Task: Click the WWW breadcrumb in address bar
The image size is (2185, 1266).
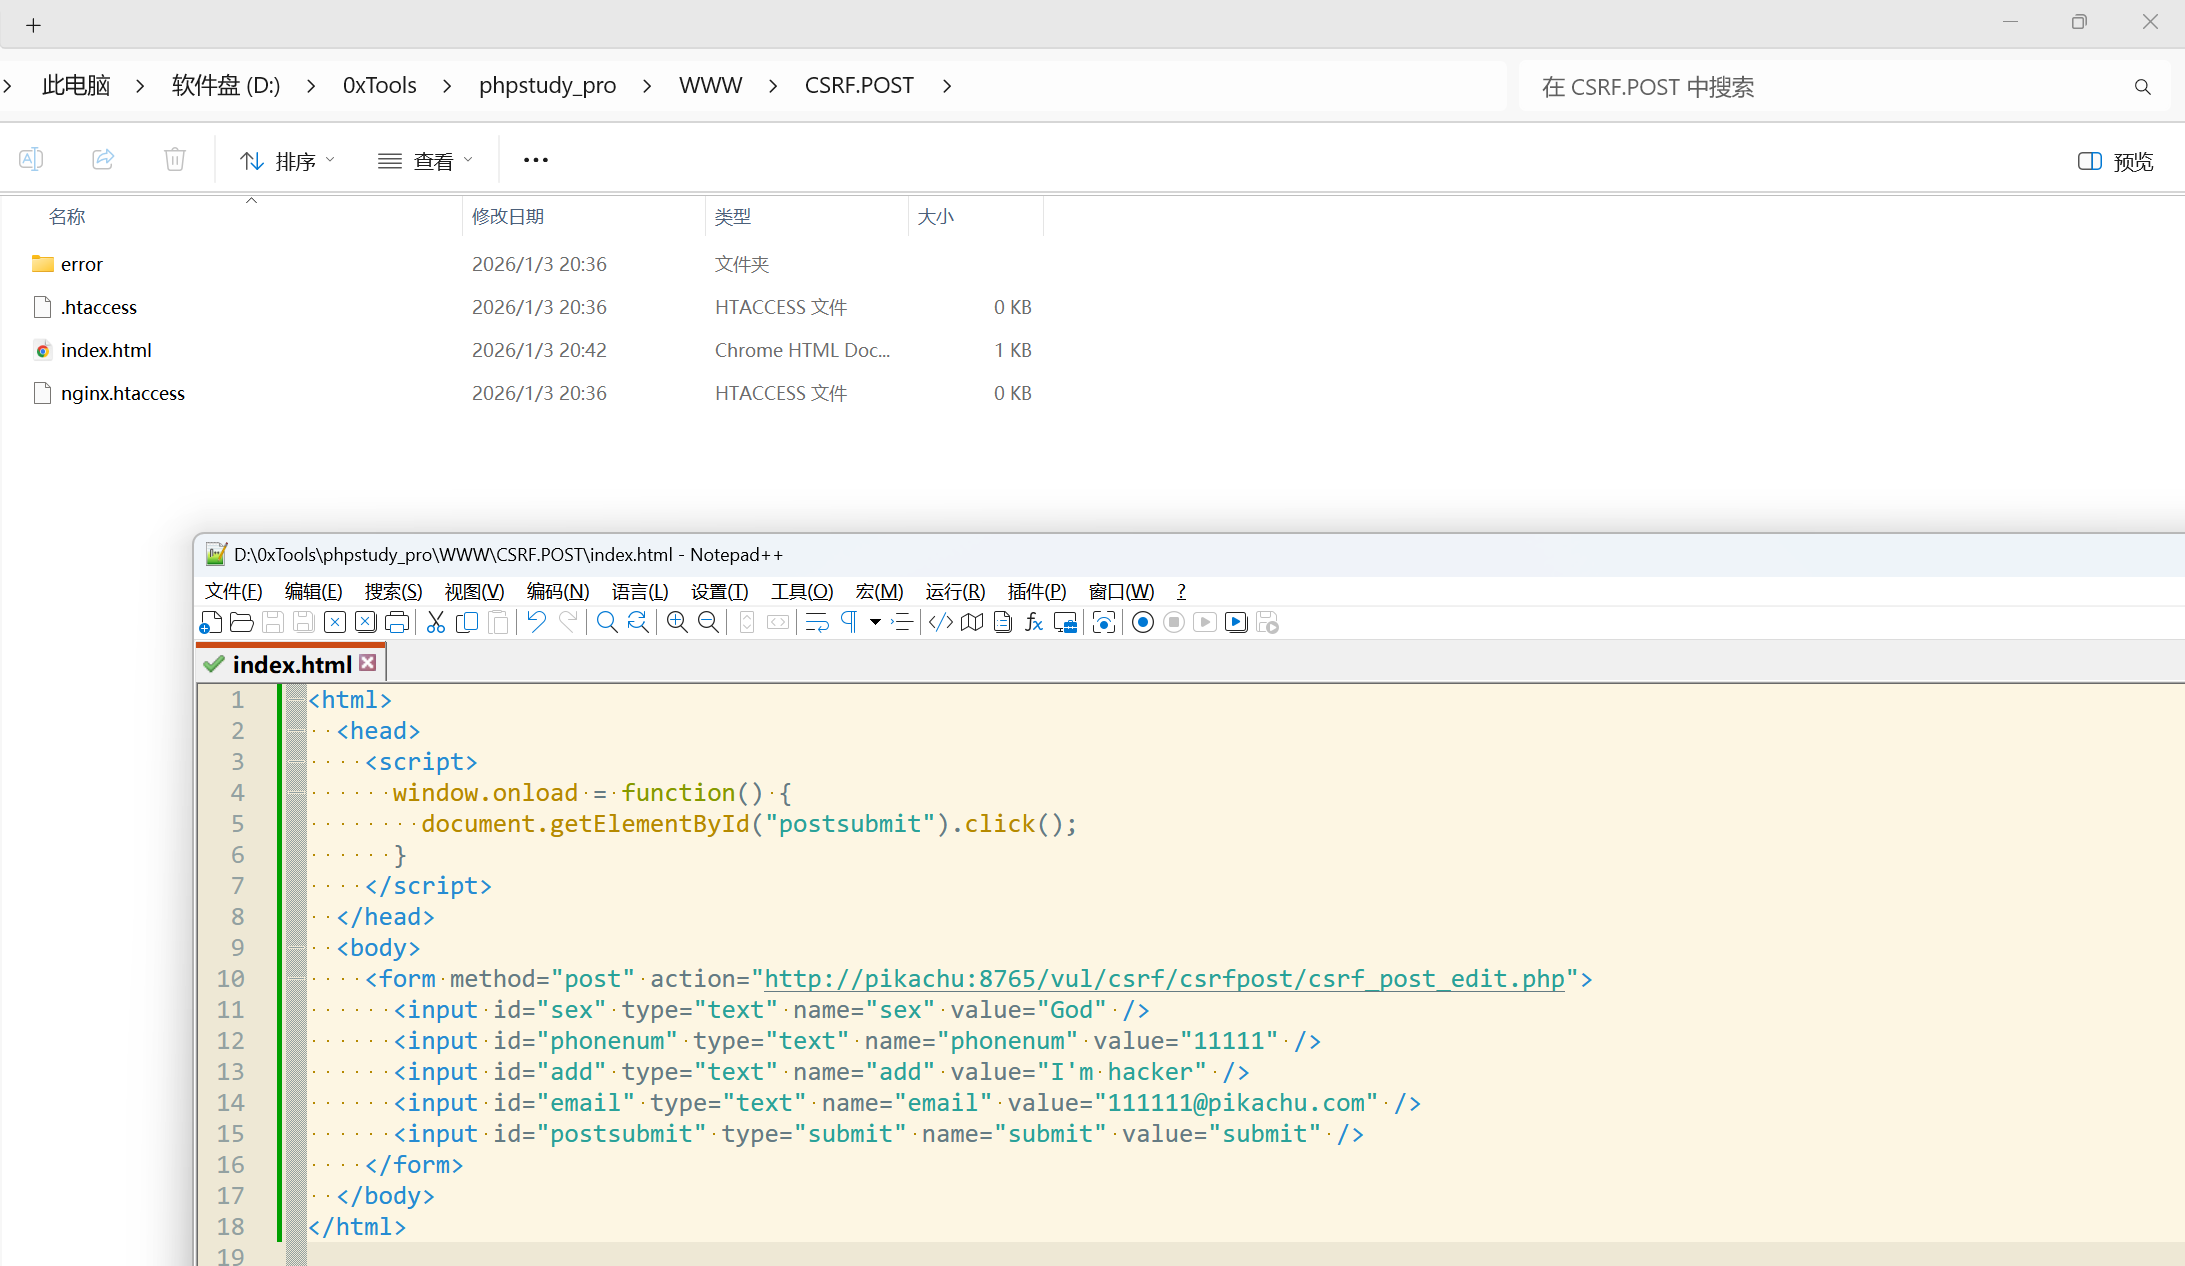Action: coord(710,86)
